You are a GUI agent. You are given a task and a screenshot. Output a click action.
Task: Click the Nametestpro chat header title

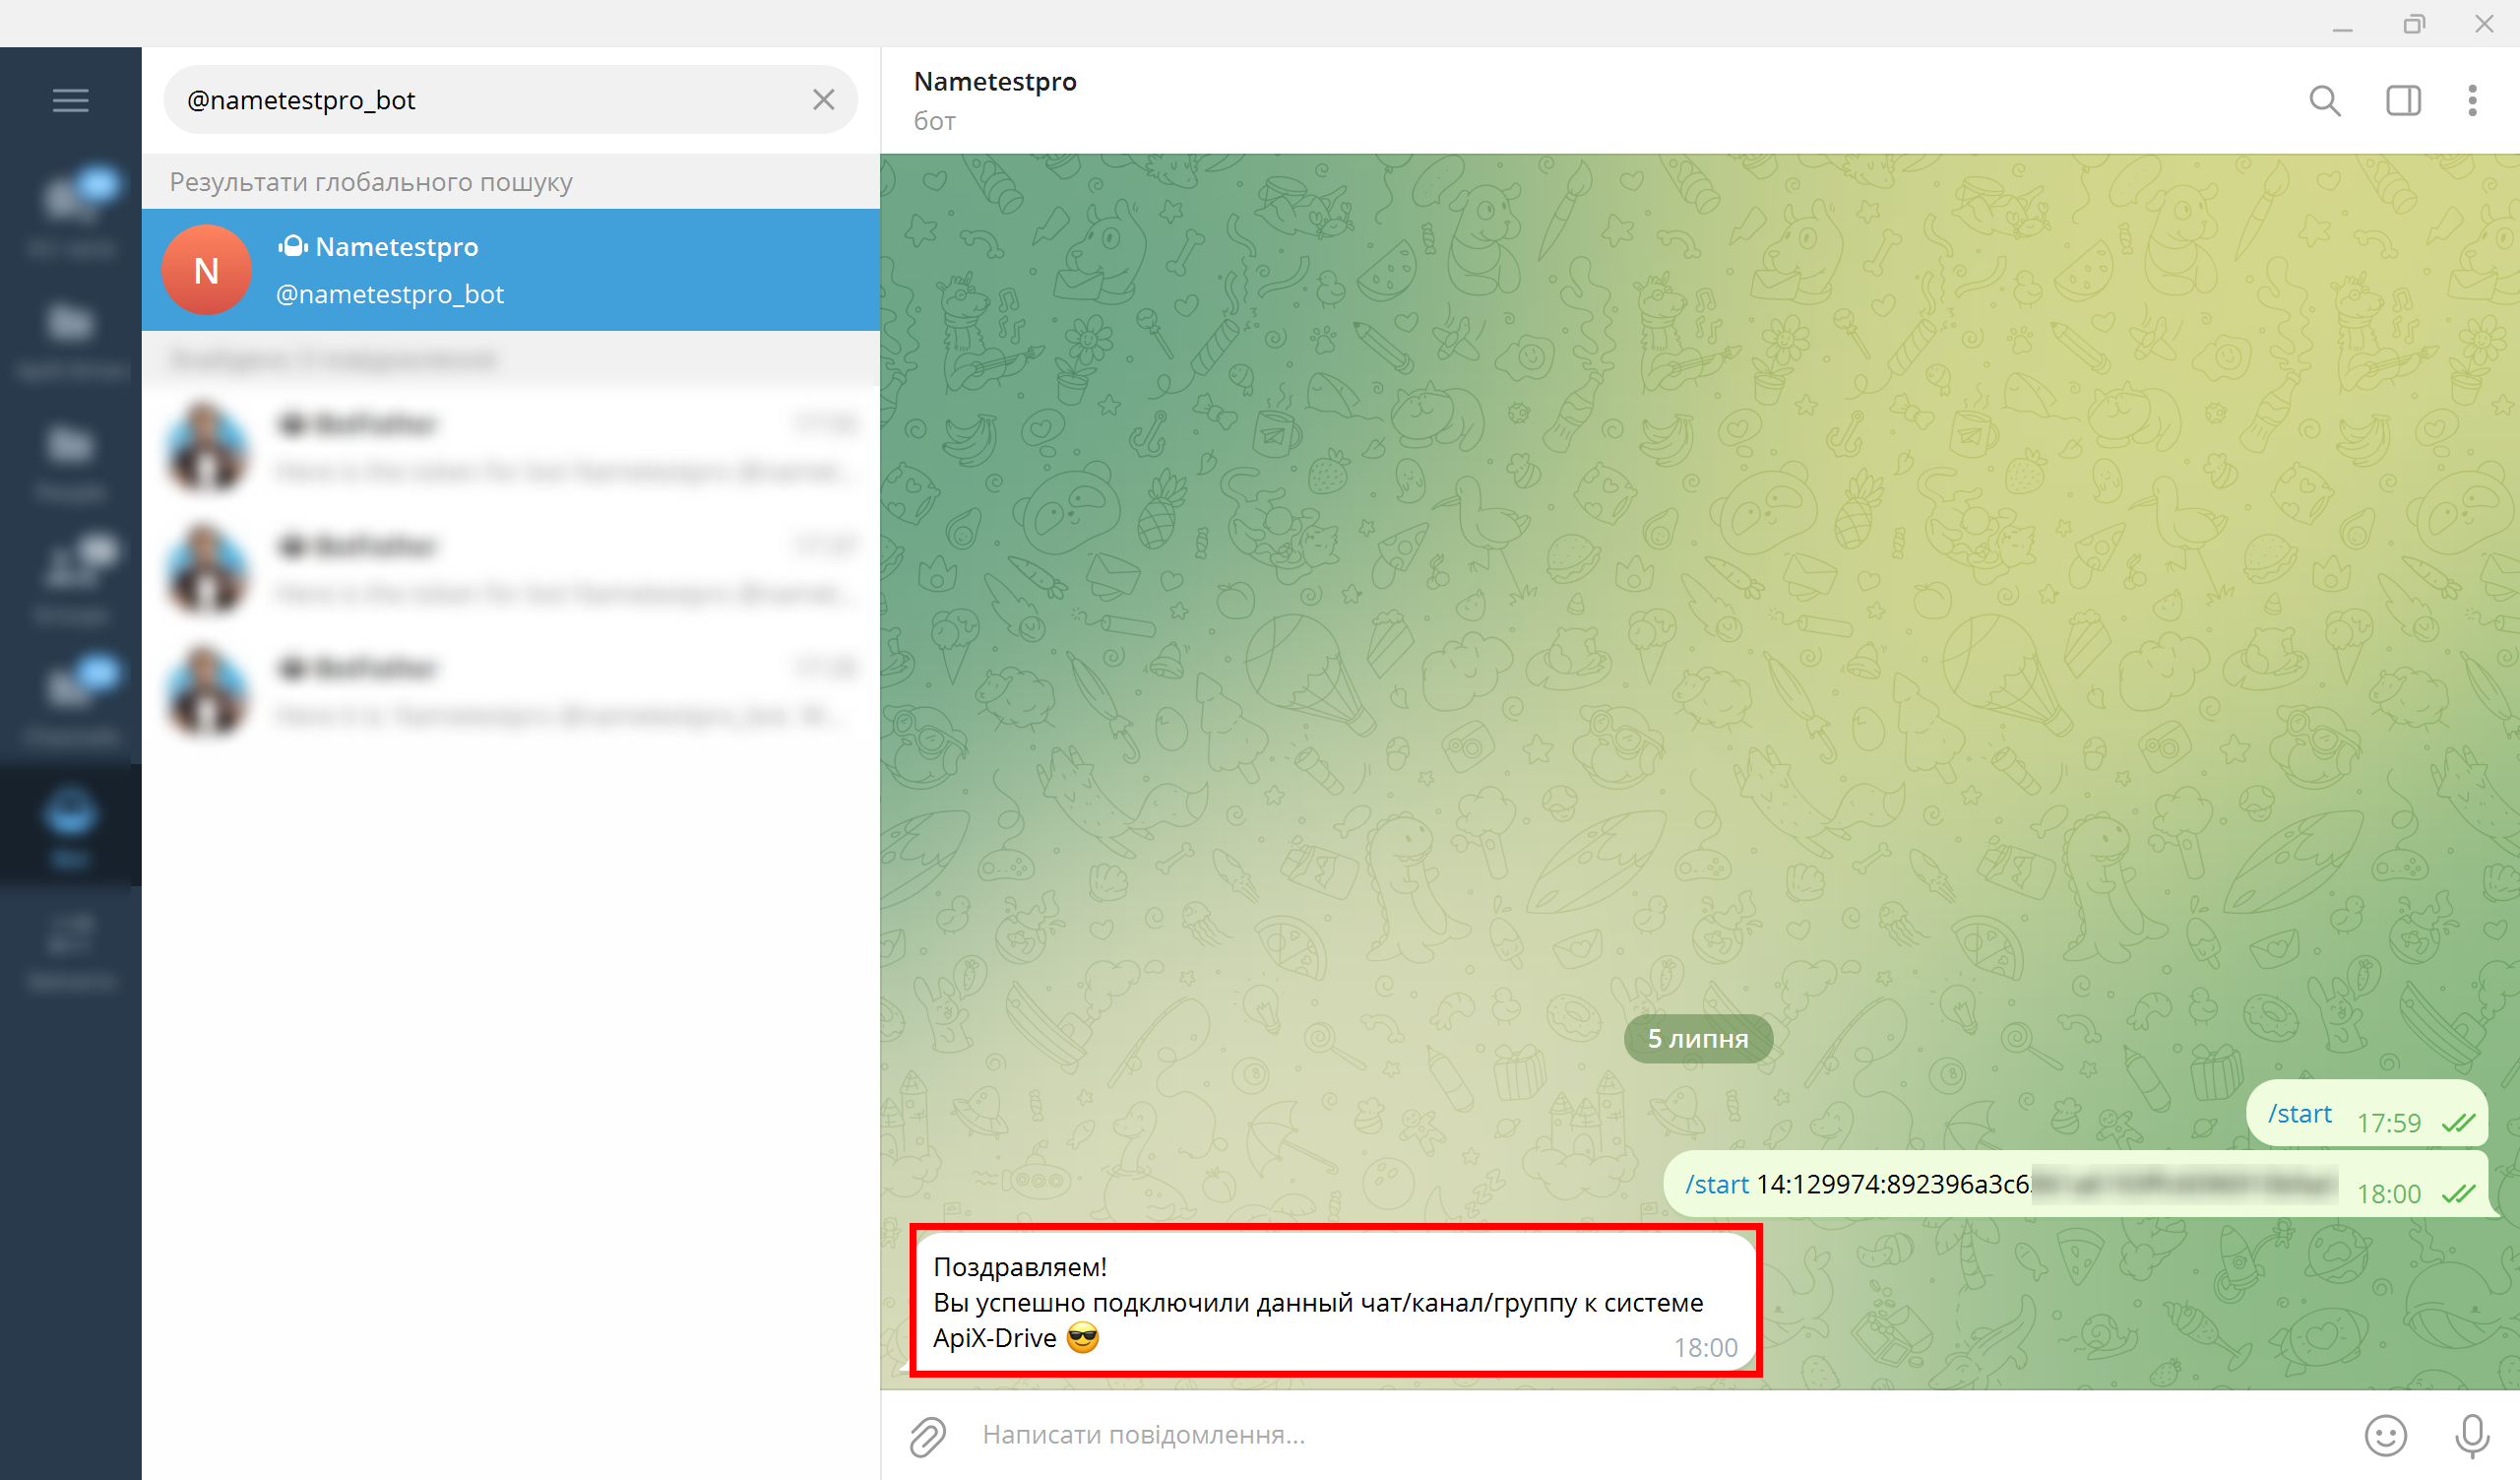point(995,81)
